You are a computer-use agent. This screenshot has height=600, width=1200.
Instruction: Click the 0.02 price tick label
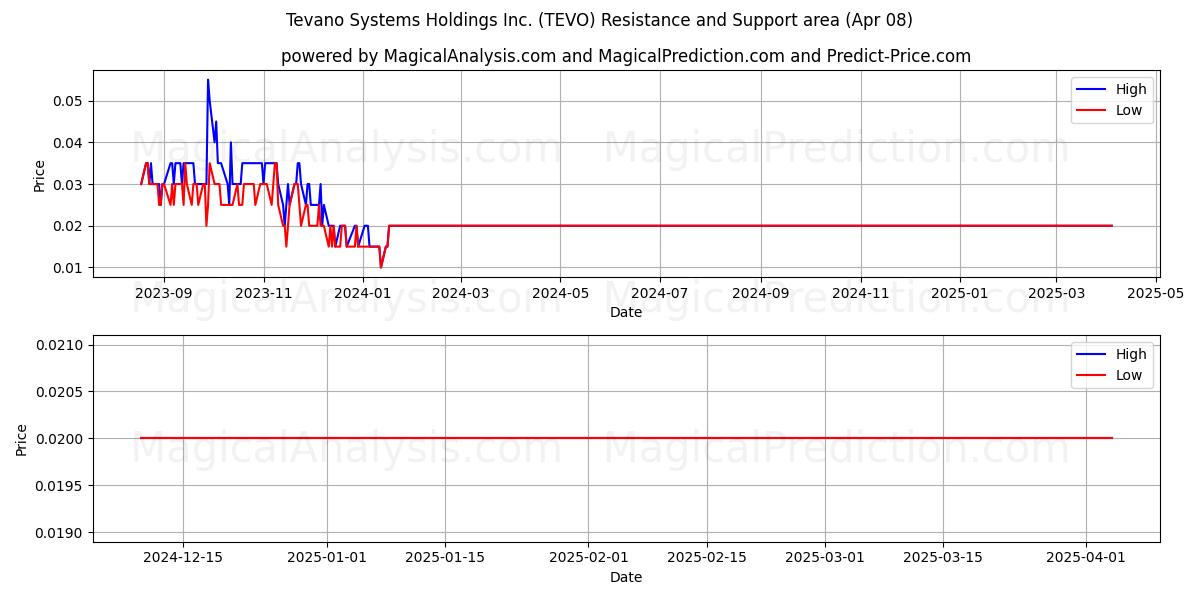tap(68, 226)
